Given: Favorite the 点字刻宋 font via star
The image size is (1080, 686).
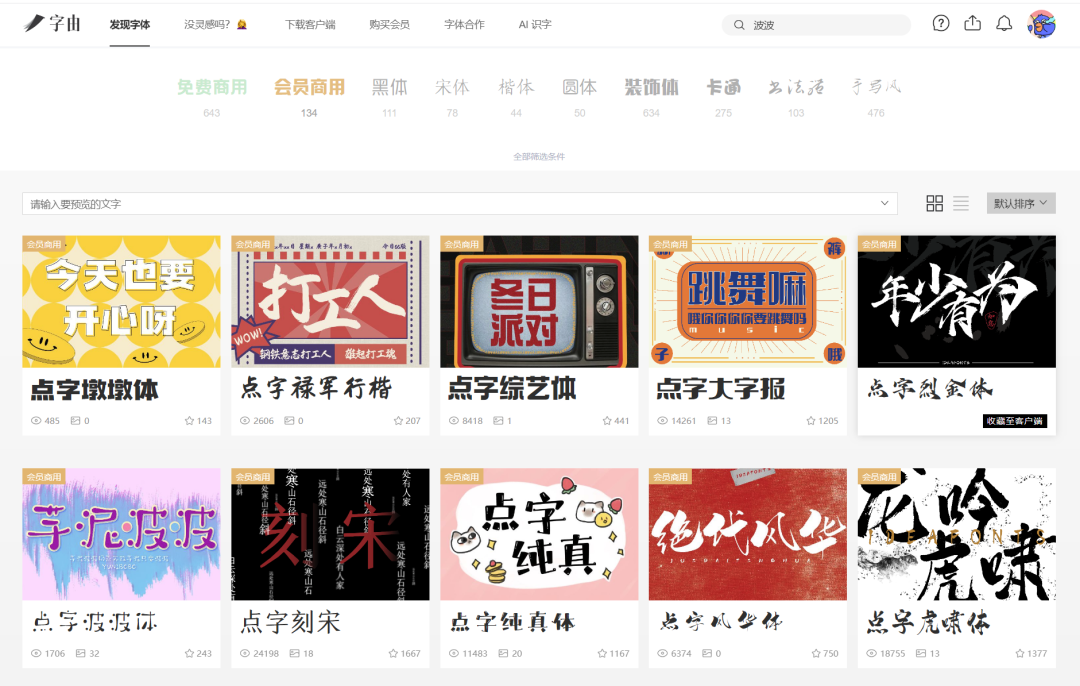Looking at the screenshot, I should point(394,654).
